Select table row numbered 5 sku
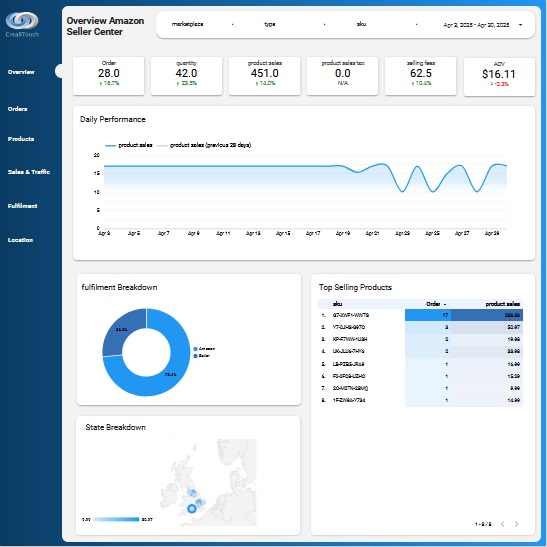Viewport: 547px width, 547px height. point(348,364)
